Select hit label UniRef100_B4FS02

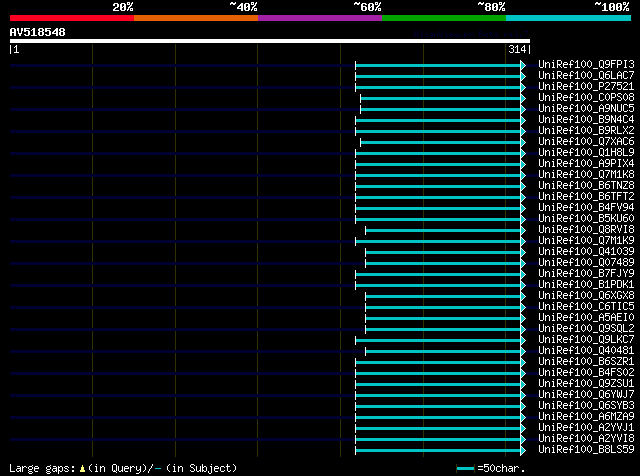pos(586,373)
